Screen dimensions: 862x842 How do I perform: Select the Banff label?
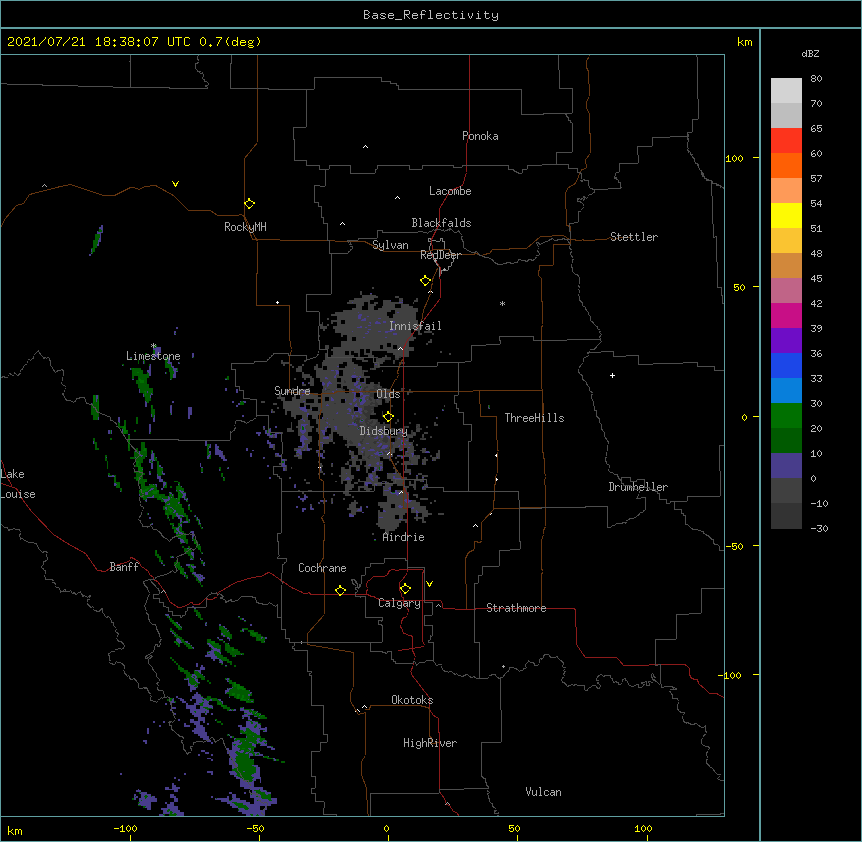pos(124,567)
